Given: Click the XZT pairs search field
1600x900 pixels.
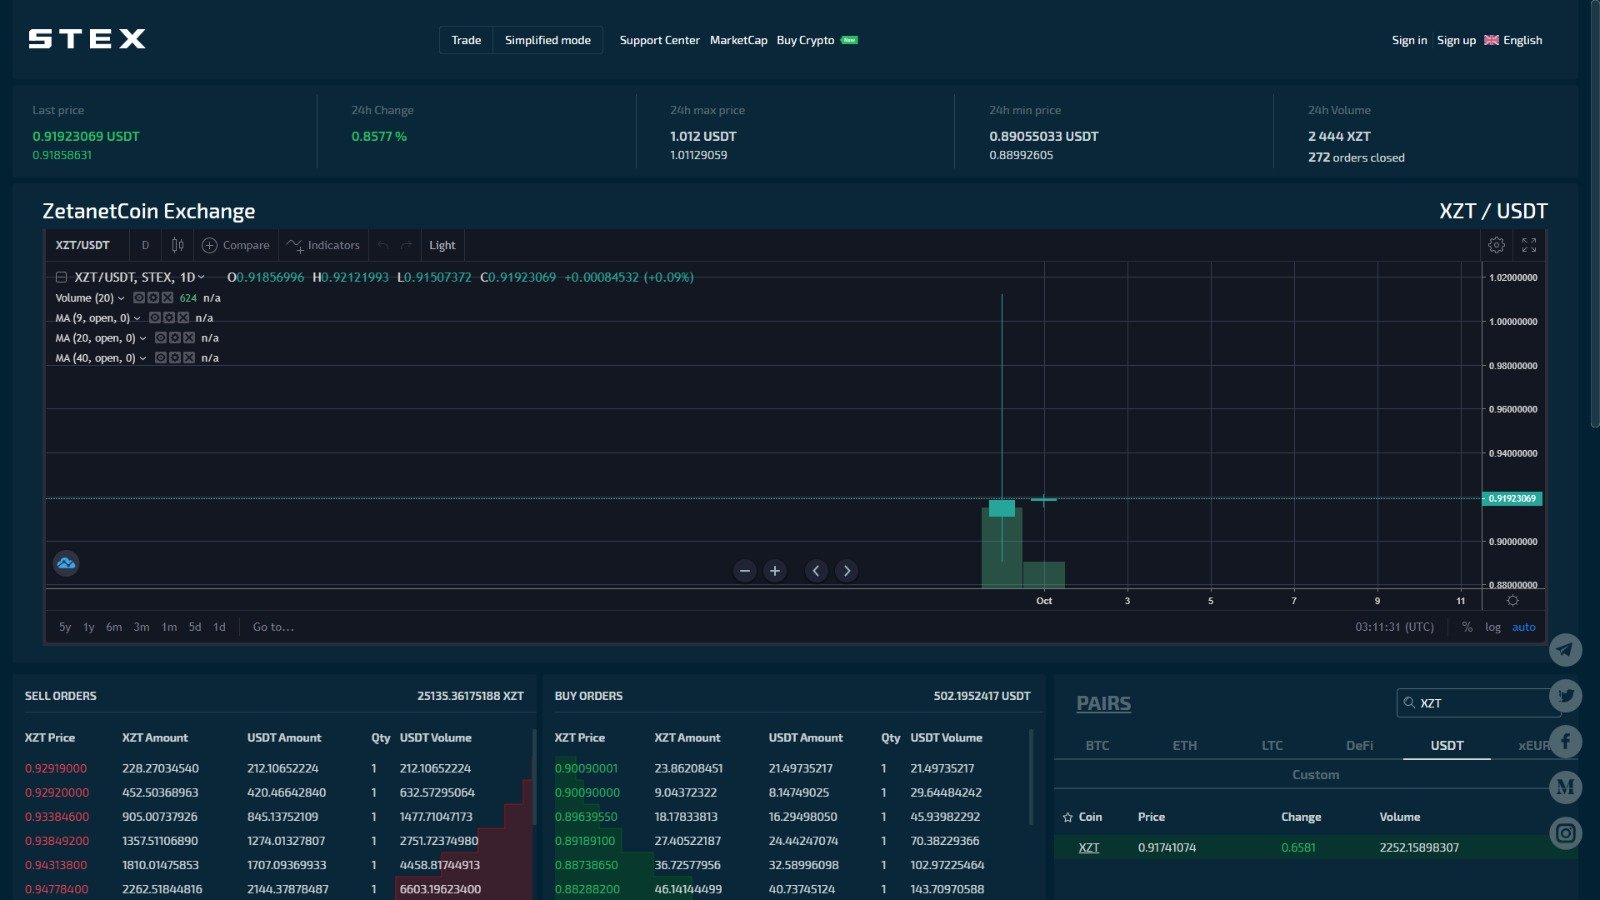Looking at the screenshot, I should pyautogui.click(x=1478, y=703).
